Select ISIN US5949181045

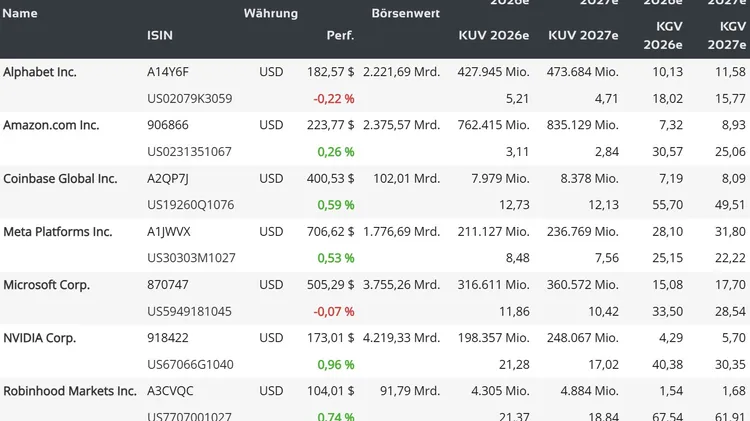tap(189, 311)
